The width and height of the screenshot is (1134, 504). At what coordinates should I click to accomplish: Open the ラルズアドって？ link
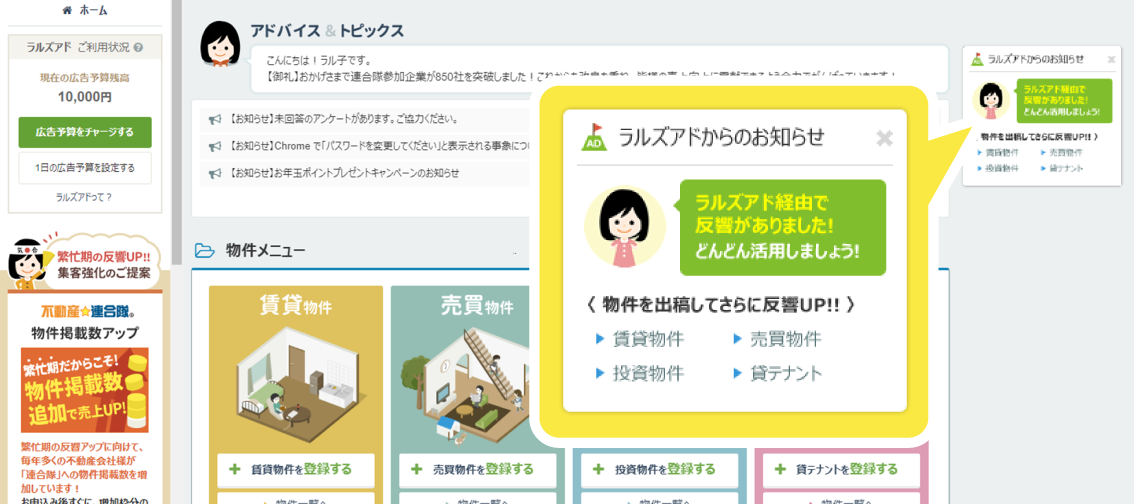pyautogui.click(x=85, y=197)
